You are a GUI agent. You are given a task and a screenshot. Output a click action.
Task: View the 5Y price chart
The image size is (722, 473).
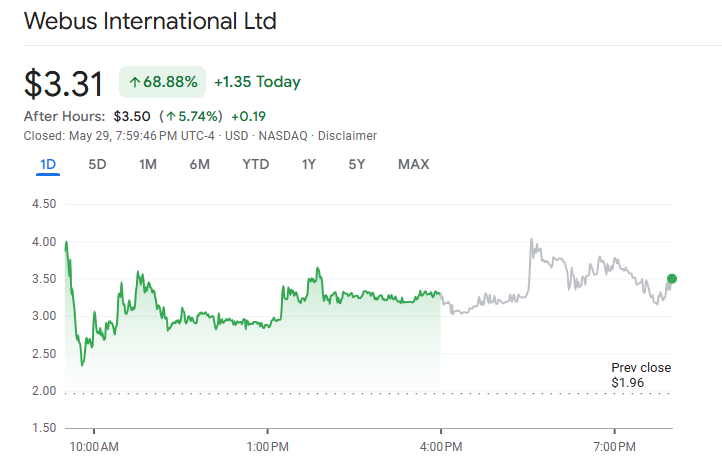357,164
